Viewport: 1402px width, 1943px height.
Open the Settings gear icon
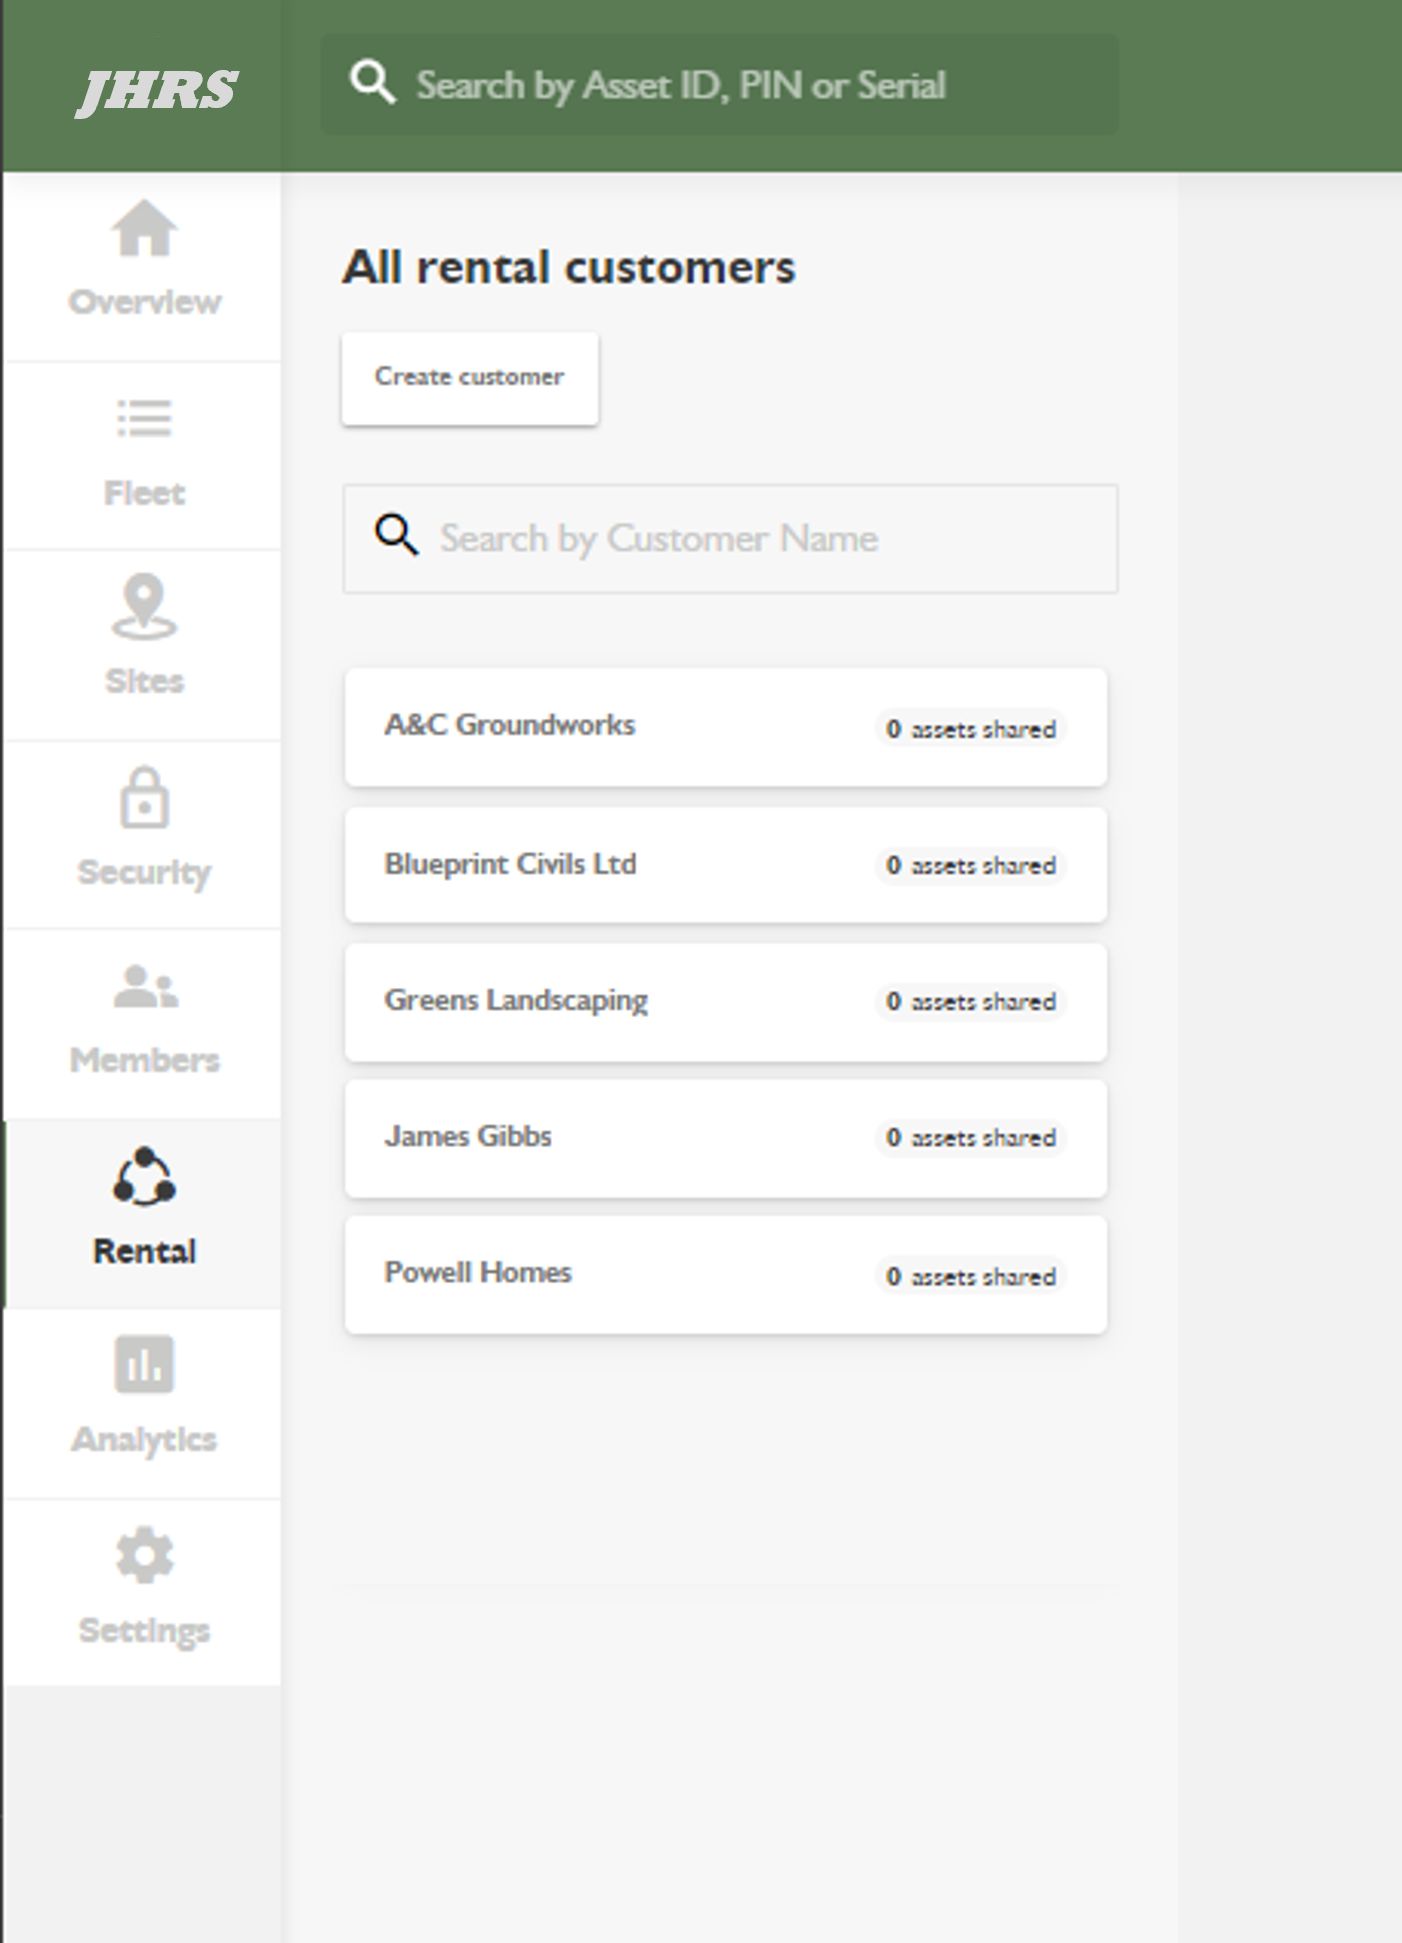coord(144,1555)
